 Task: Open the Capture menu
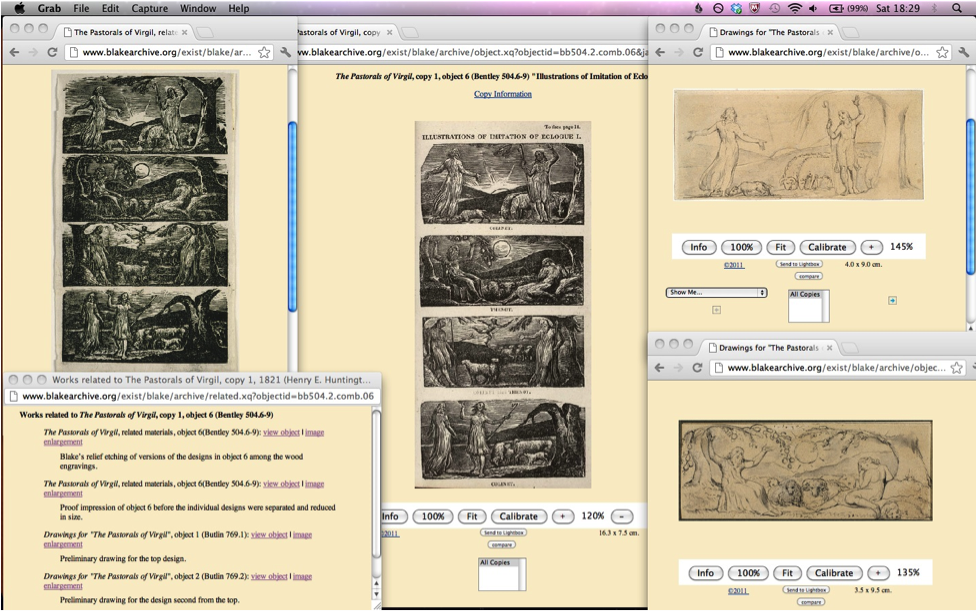pyautogui.click(x=150, y=8)
